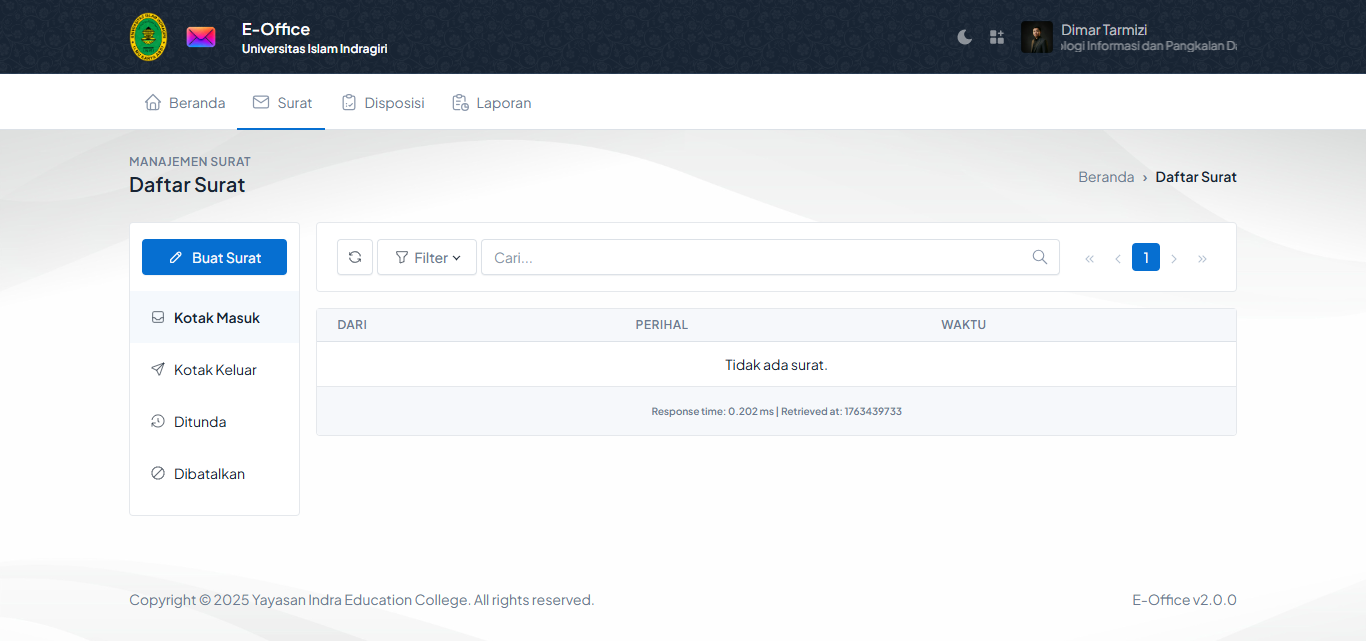
Task: Open Kotak Masuk folder
Action: 215,318
